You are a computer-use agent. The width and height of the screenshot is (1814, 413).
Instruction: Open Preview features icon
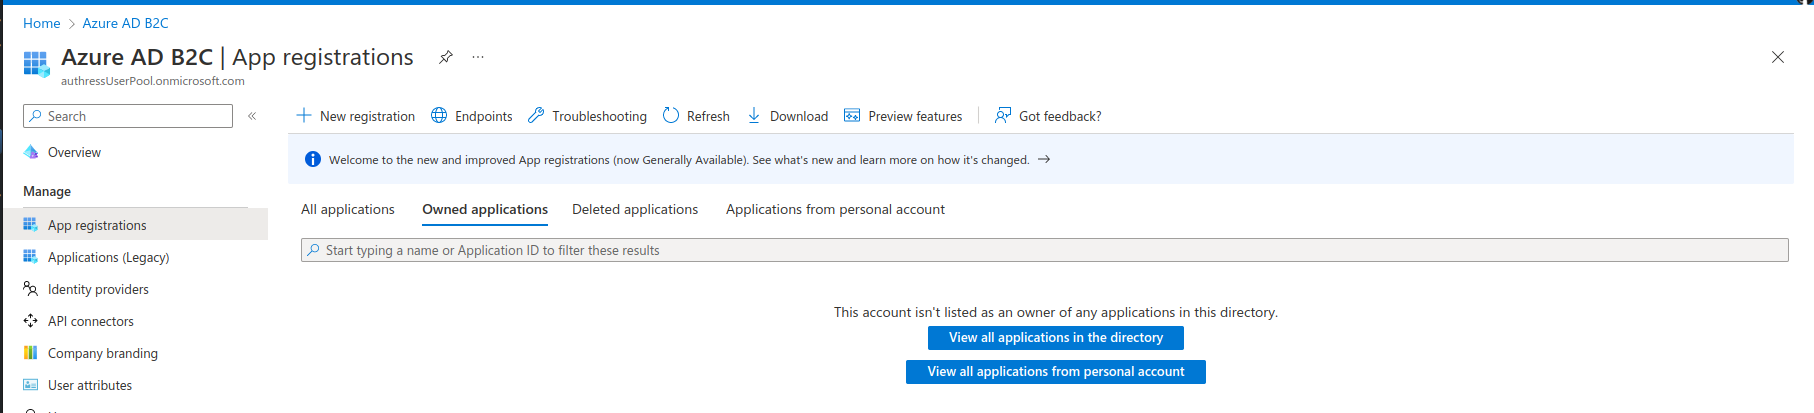852,116
